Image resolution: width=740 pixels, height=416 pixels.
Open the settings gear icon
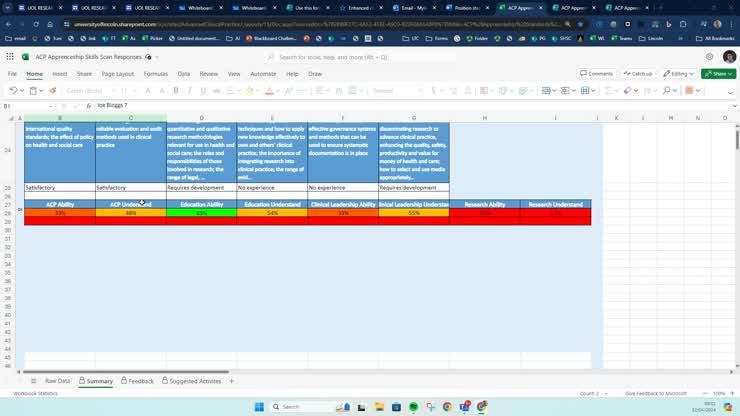pos(709,57)
